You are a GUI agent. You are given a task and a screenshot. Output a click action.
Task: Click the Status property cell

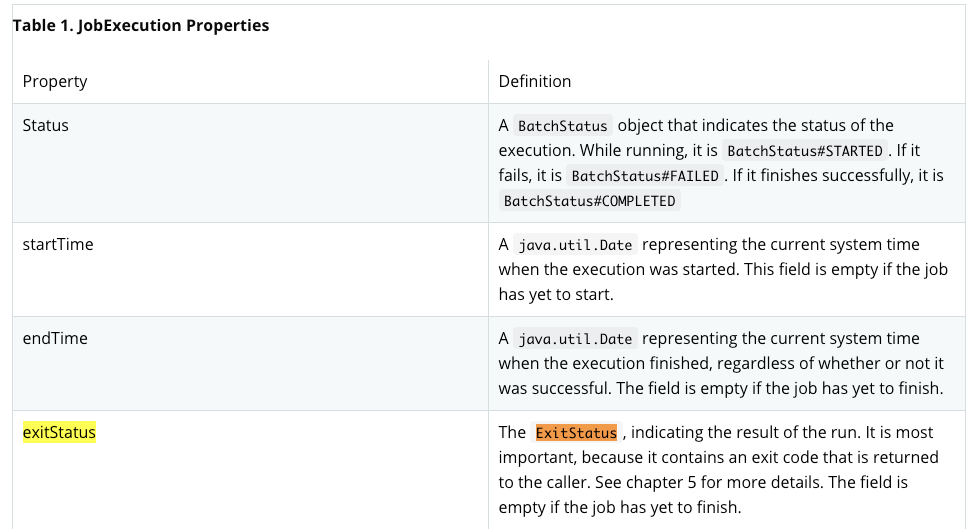pyautogui.click(x=250, y=163)
